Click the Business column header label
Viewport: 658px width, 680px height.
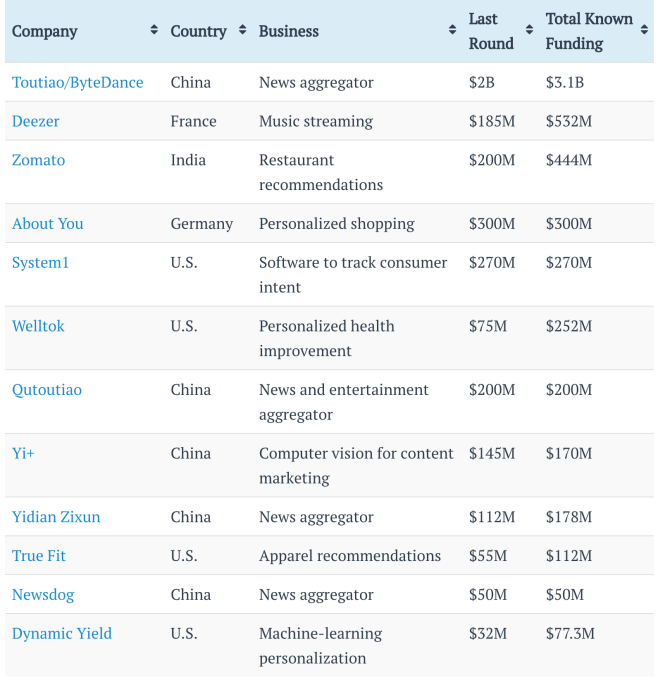coord(289,31)
